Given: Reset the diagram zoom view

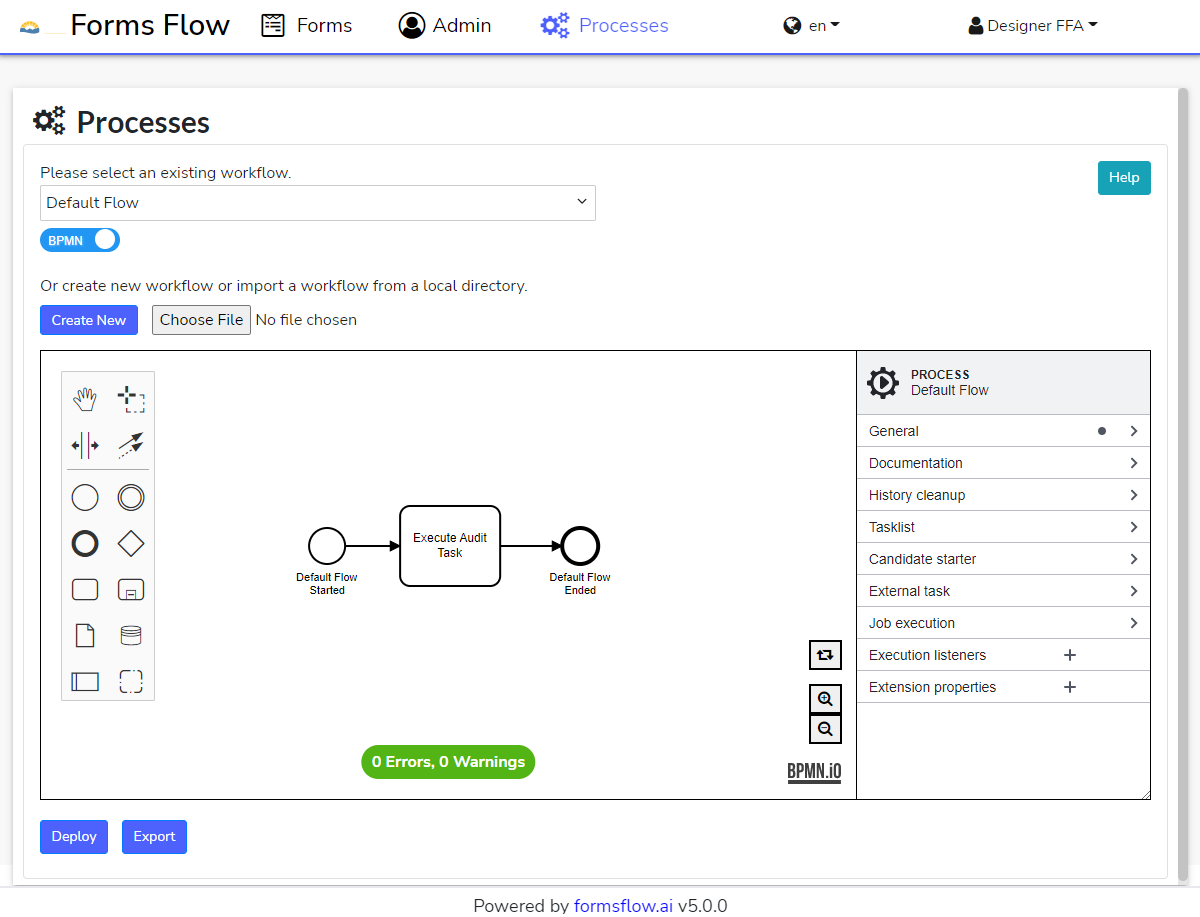Looking at the screenshot, I should (825, 655).
